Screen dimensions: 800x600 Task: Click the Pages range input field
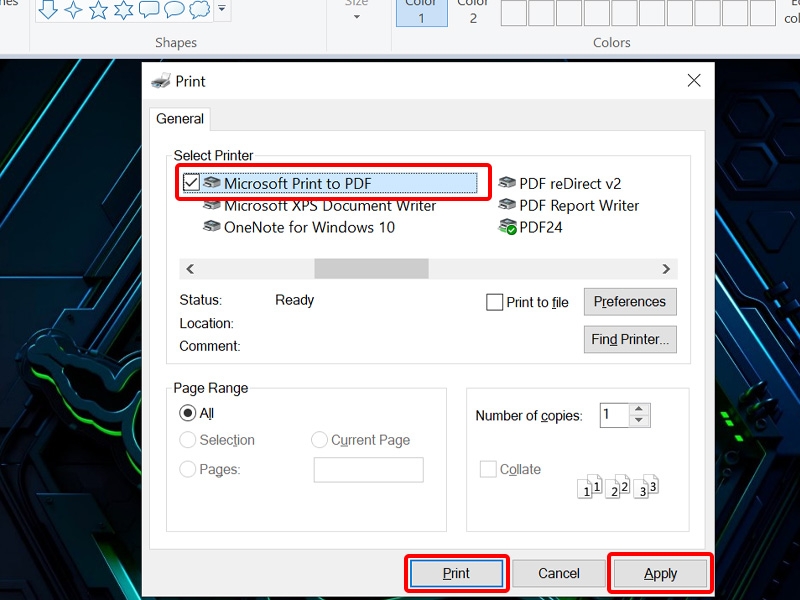369,470
